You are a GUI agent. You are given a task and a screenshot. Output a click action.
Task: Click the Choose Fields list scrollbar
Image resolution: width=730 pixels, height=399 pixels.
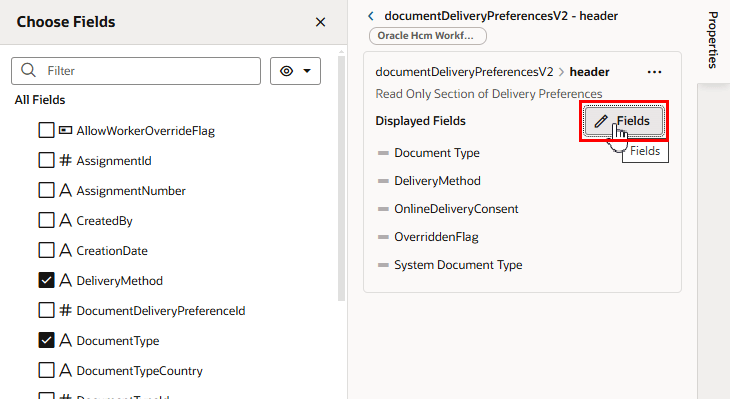click(x=341, y=179)
